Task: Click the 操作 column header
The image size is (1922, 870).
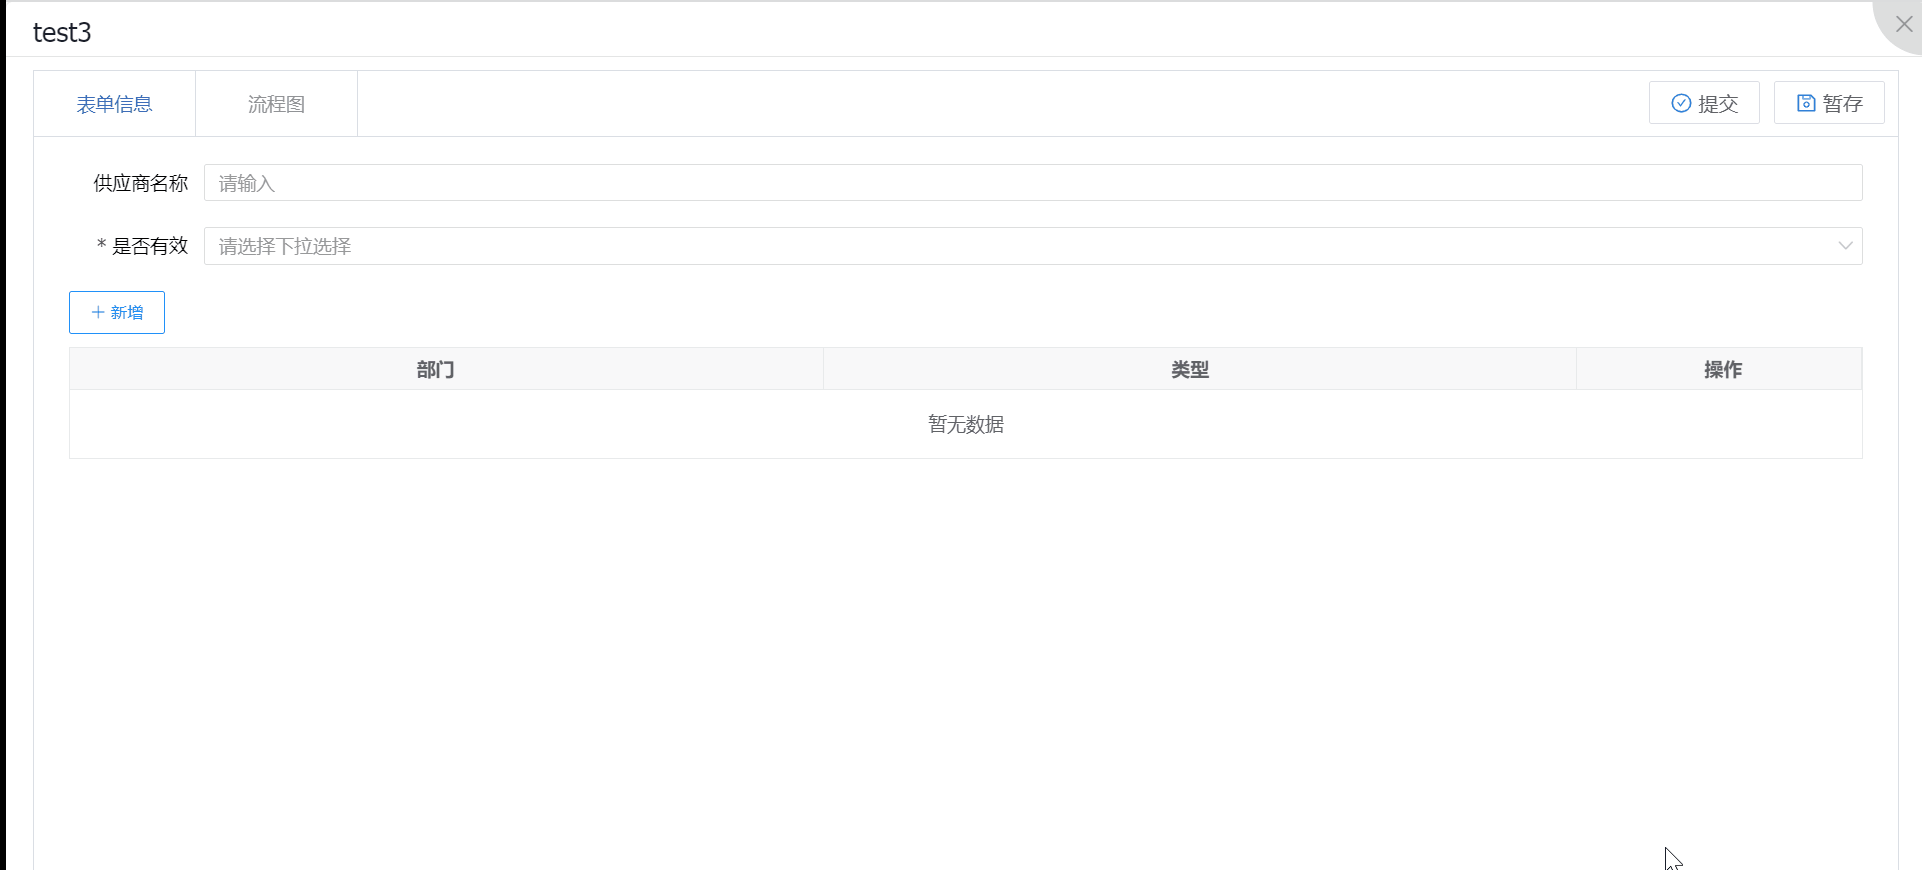Action: [x=1722, y=370]
